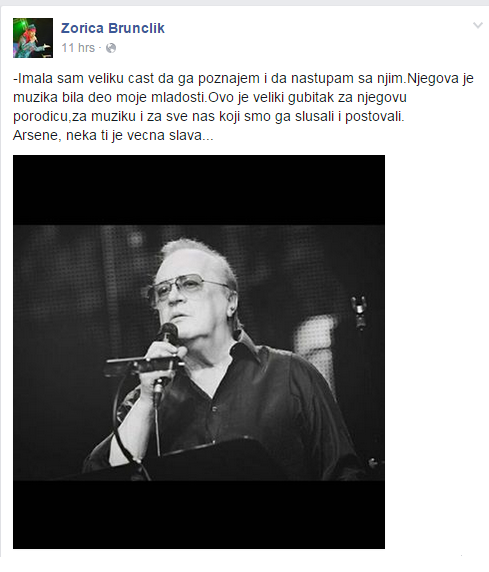Click the line Arsene, neka ti je vecna slava

(x=113, y=135)
